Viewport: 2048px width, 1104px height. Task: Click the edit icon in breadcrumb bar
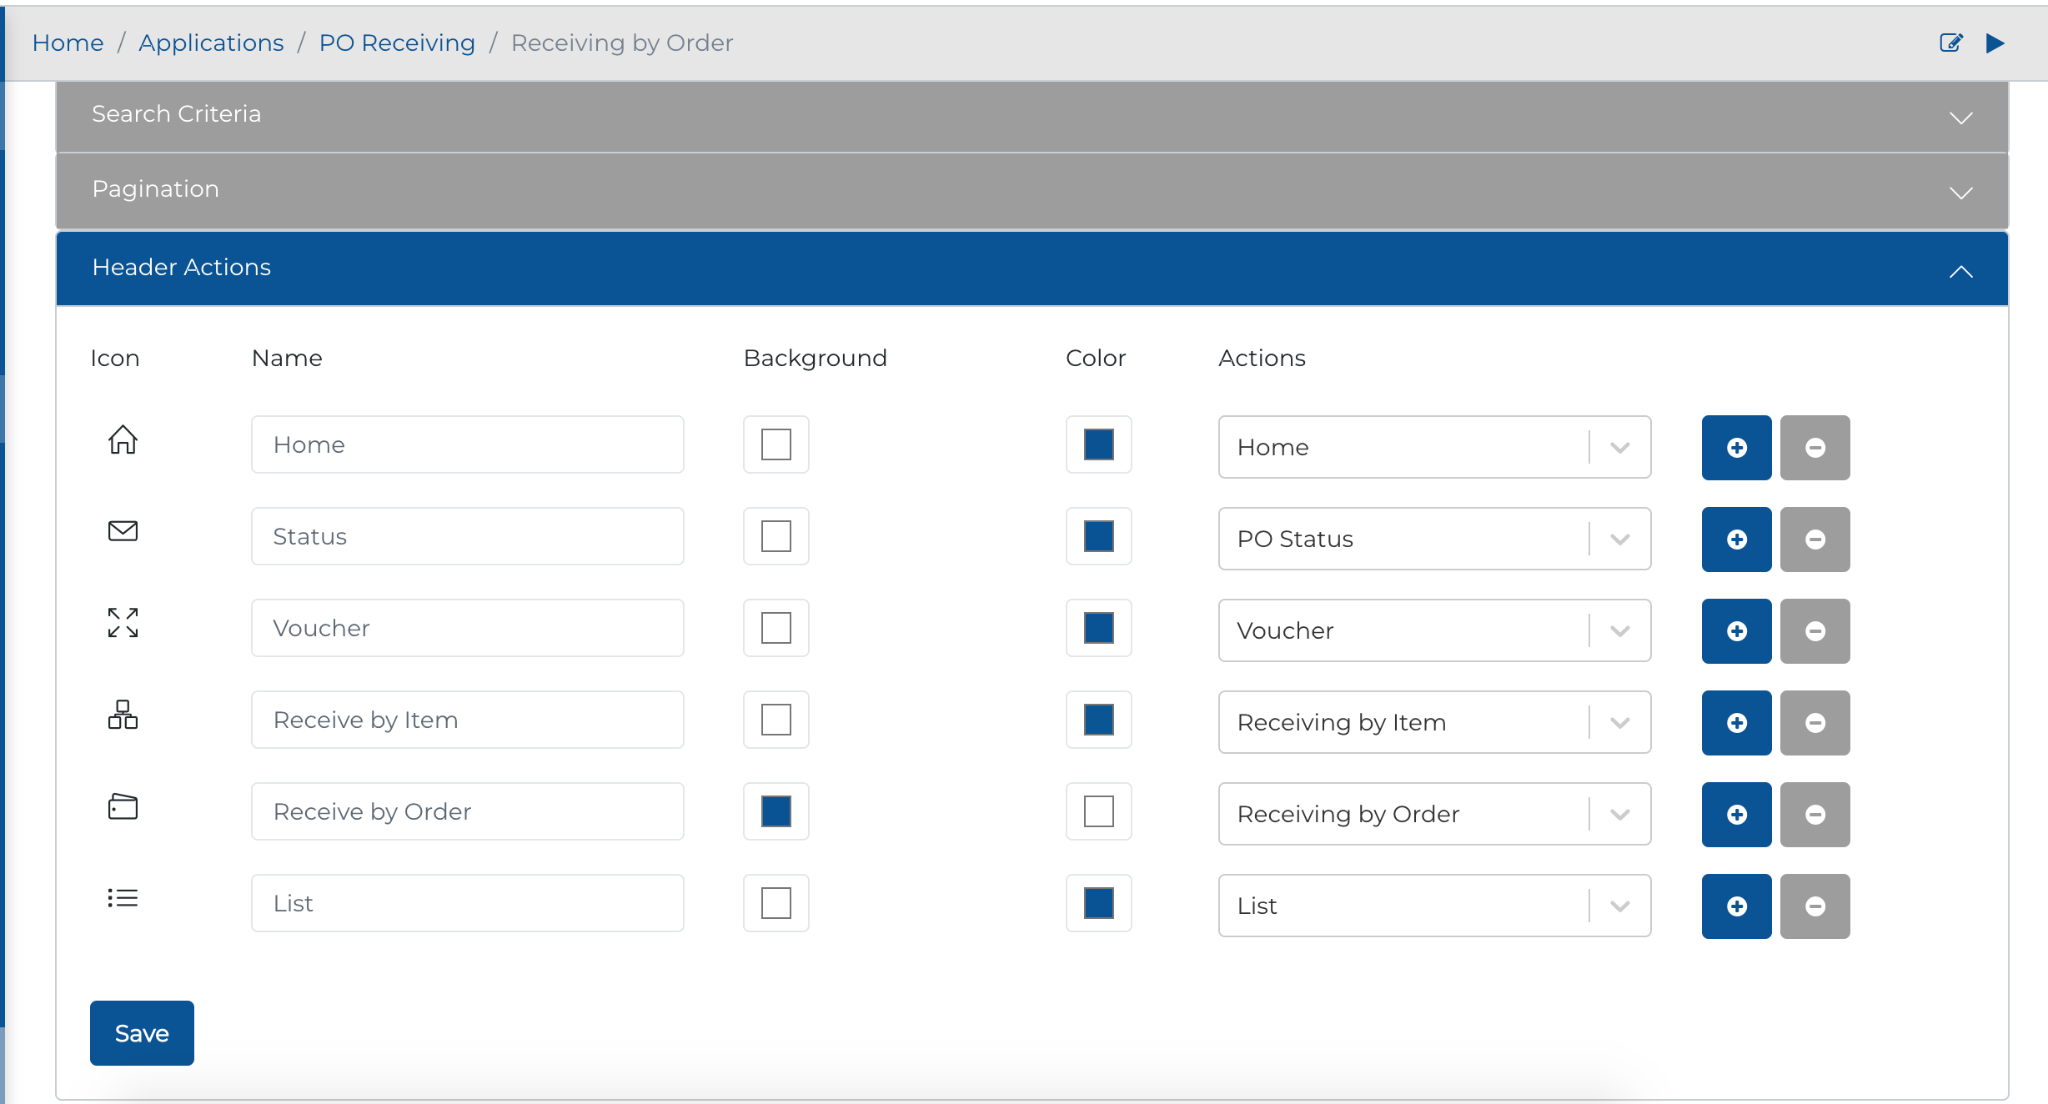(1950, 43)
